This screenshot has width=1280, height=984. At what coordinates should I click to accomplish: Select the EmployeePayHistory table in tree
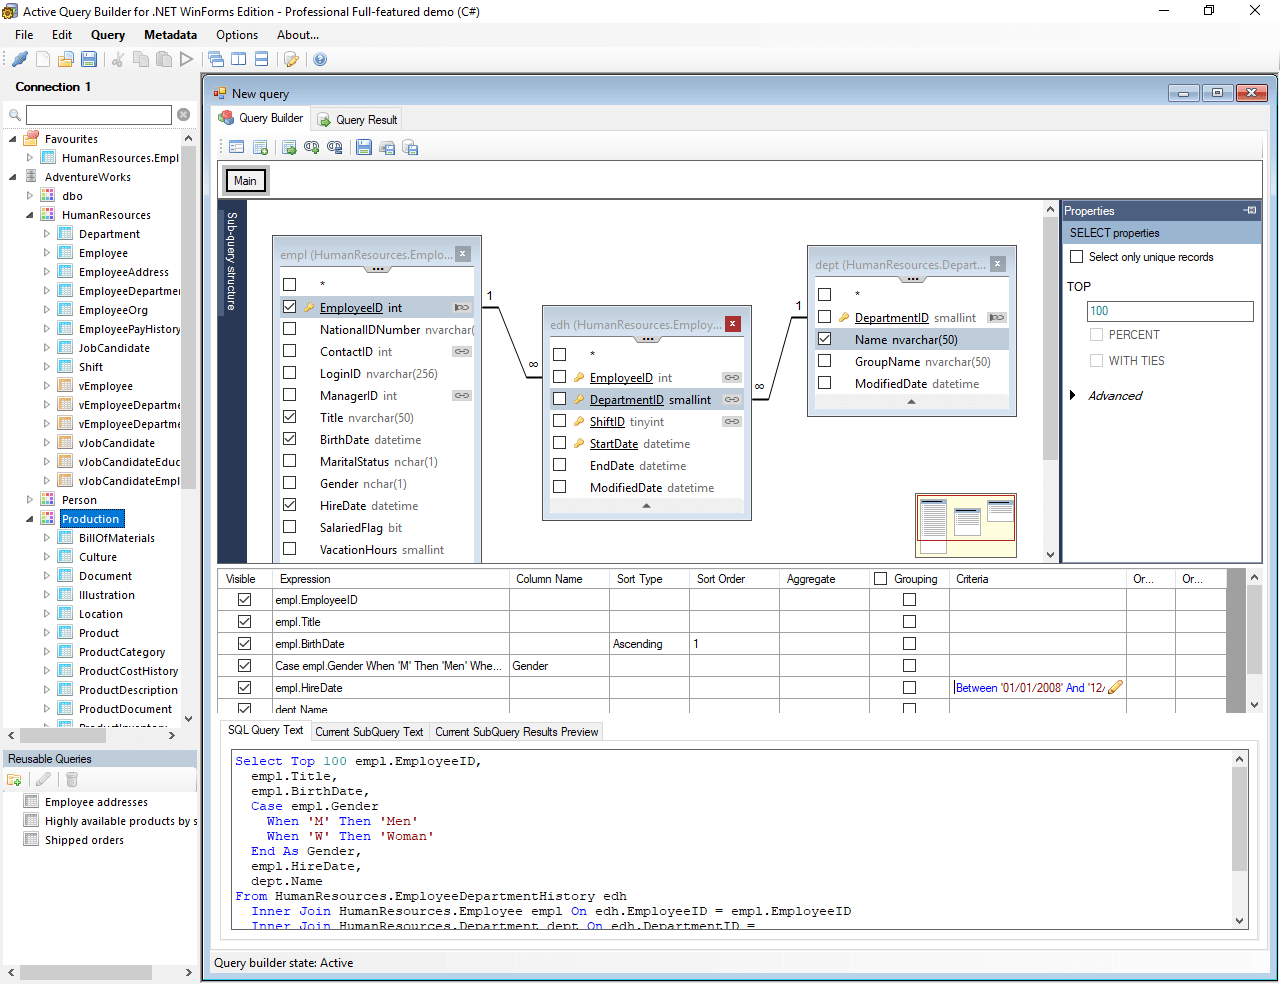130,329
